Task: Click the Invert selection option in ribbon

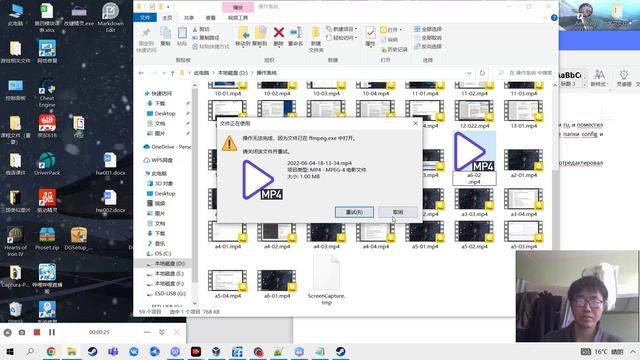Action: [428, 46]
